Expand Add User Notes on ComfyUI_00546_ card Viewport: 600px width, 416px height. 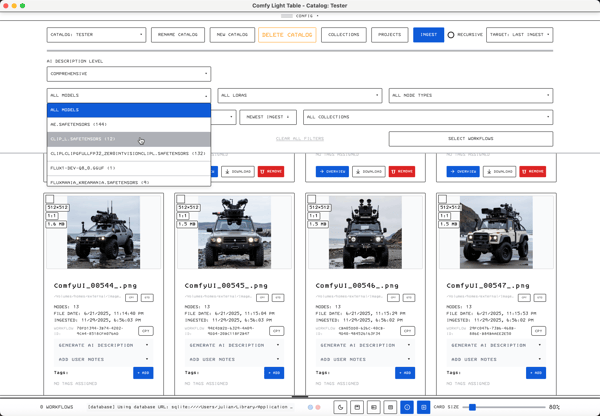[x=365, y=359]
